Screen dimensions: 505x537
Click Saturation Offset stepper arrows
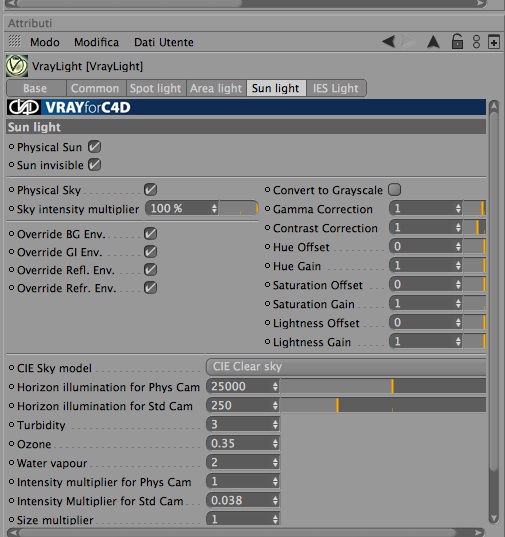[458, 285]
